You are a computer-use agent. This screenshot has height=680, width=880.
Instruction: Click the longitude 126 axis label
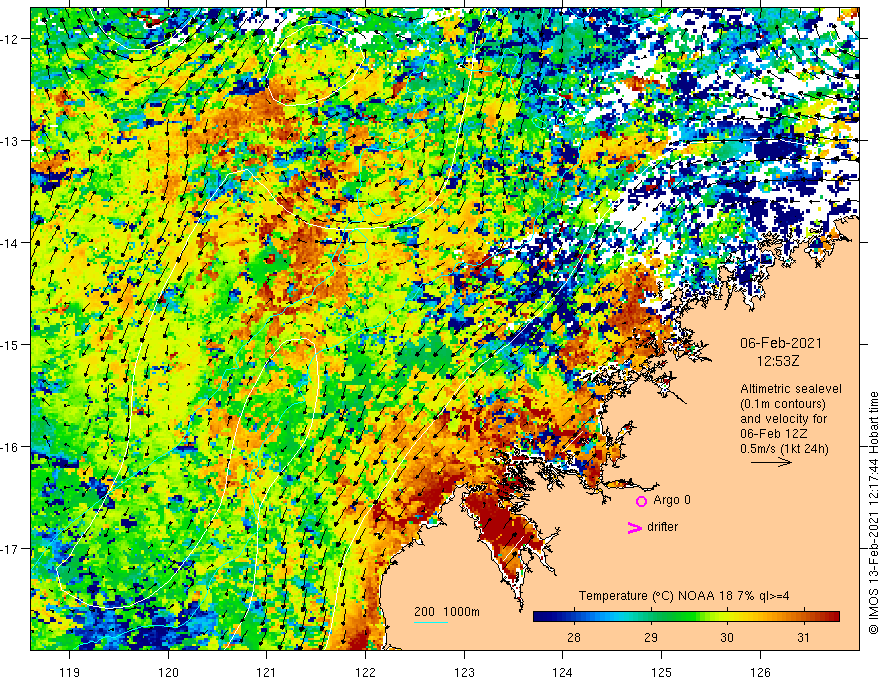760,672
